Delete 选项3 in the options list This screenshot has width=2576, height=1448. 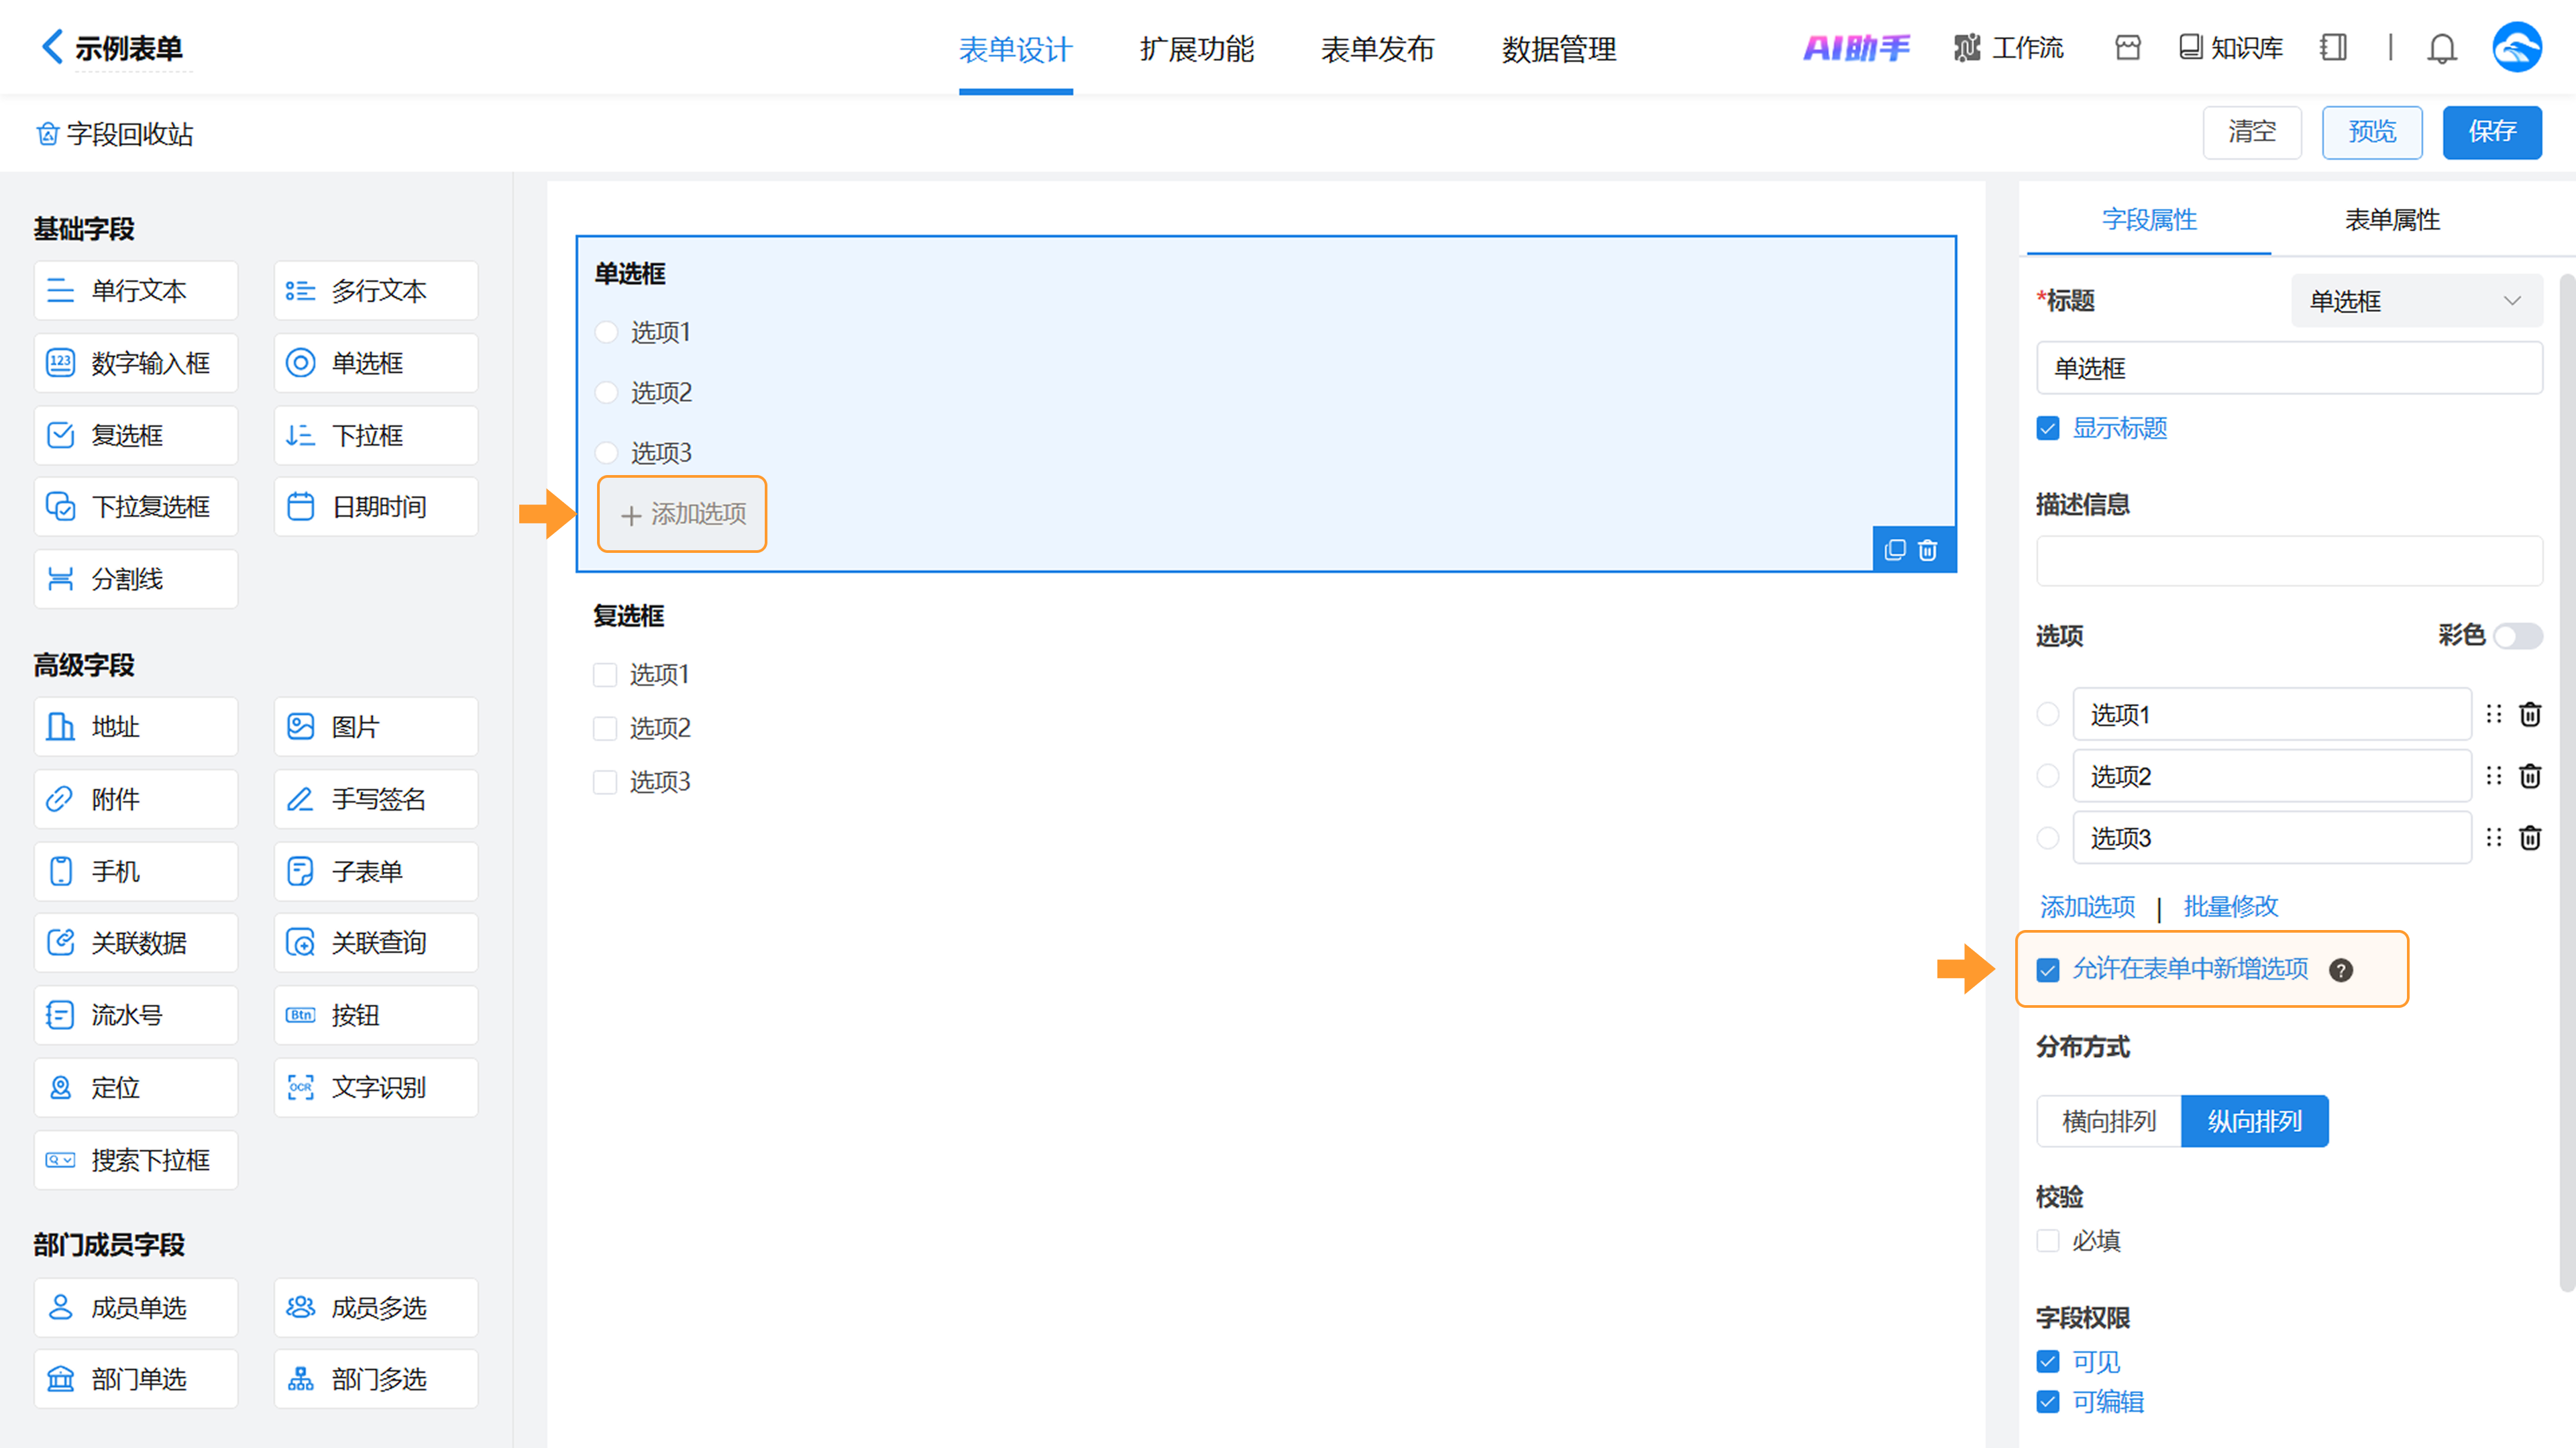2530,838
